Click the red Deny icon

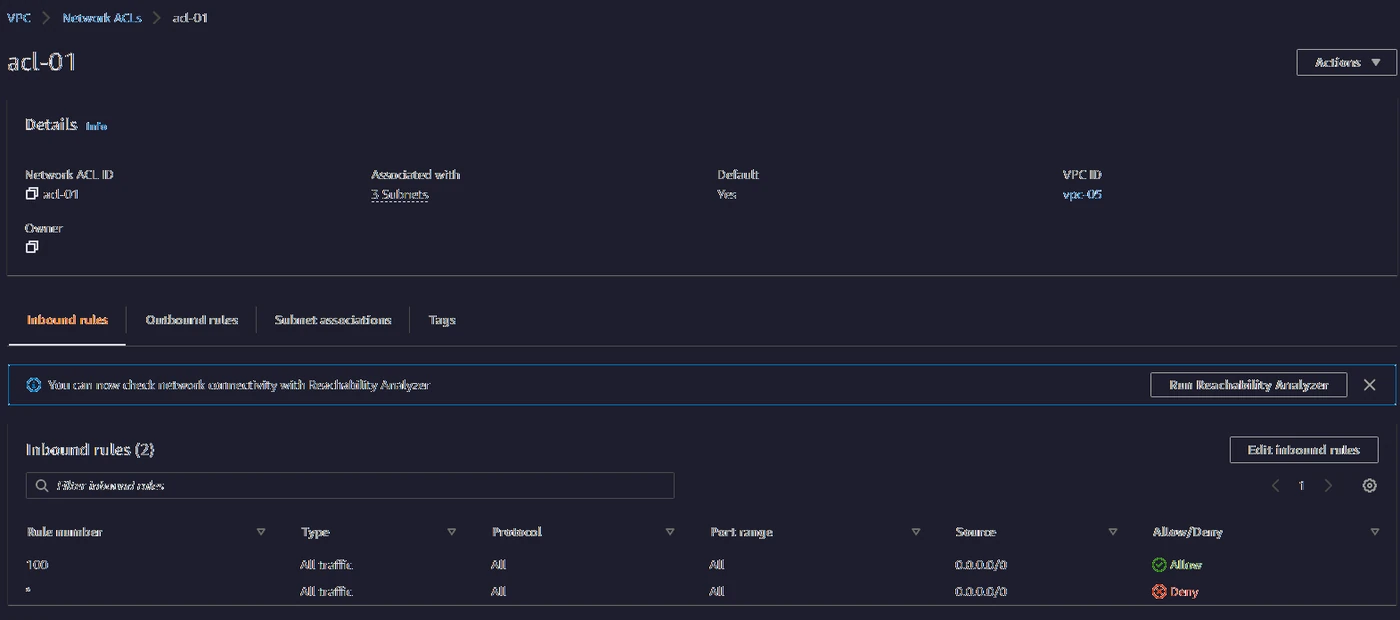click(x=1159, y=592)
